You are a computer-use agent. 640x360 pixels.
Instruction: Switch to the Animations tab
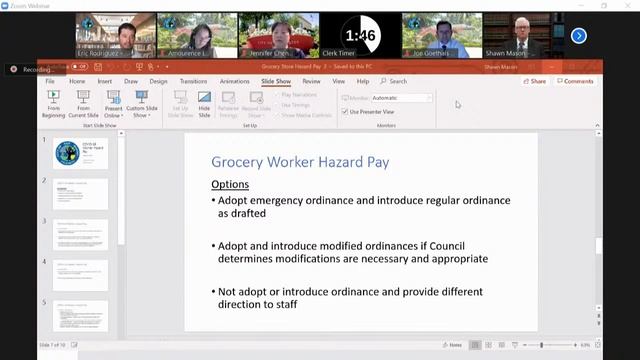(x=235, y=81)
